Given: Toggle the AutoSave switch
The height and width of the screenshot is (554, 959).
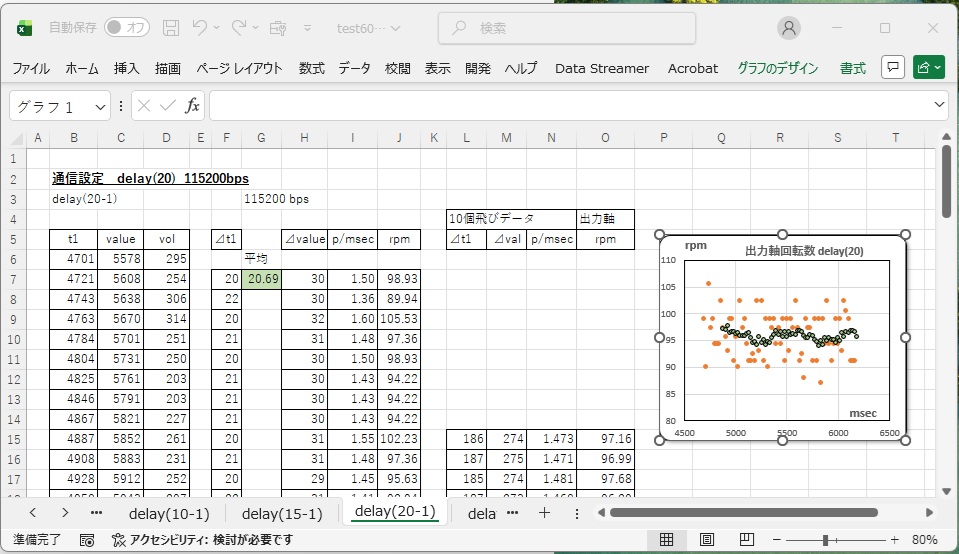Looking at the screenshot, I should (x=126, y=28).
